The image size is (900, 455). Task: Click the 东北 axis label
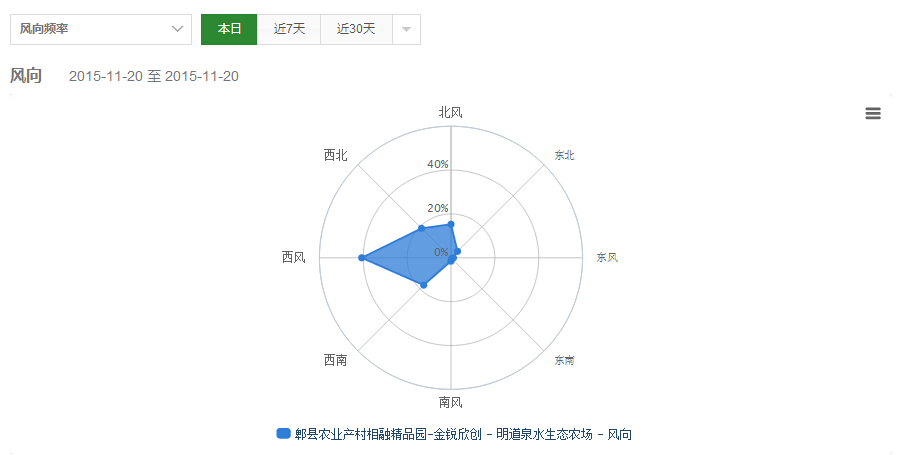click(565, 155)
